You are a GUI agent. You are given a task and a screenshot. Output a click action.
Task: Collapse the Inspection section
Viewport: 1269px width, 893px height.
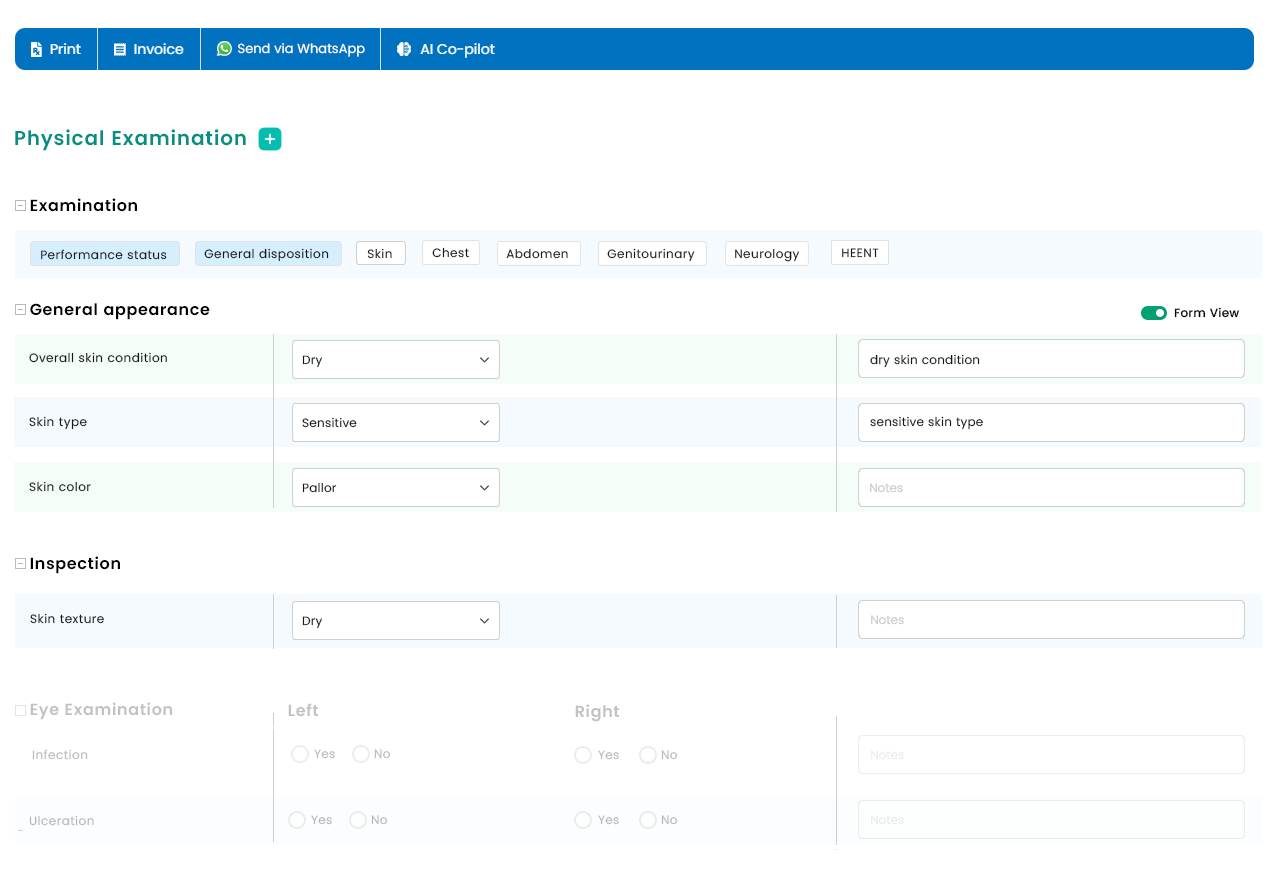(20, 564)
